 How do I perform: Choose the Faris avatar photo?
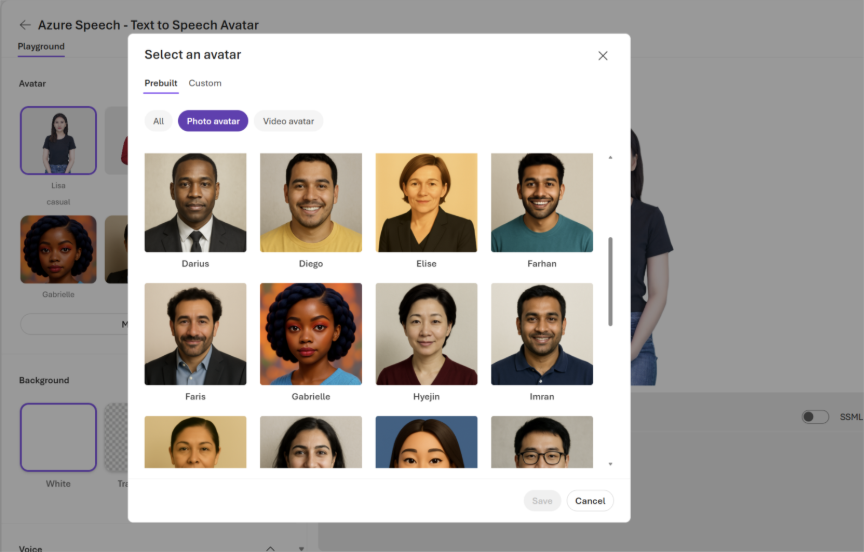[196, 334]
